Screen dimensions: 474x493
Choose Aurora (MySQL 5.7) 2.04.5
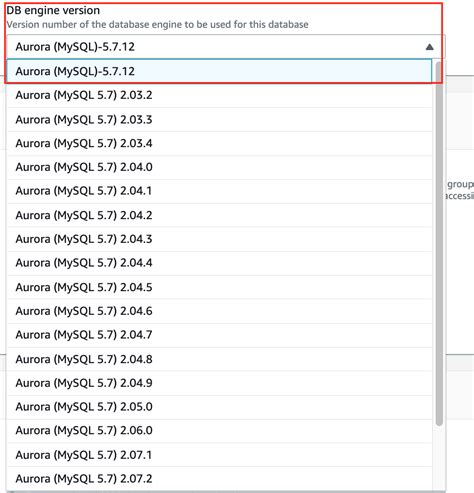click(x=219, y=287)
